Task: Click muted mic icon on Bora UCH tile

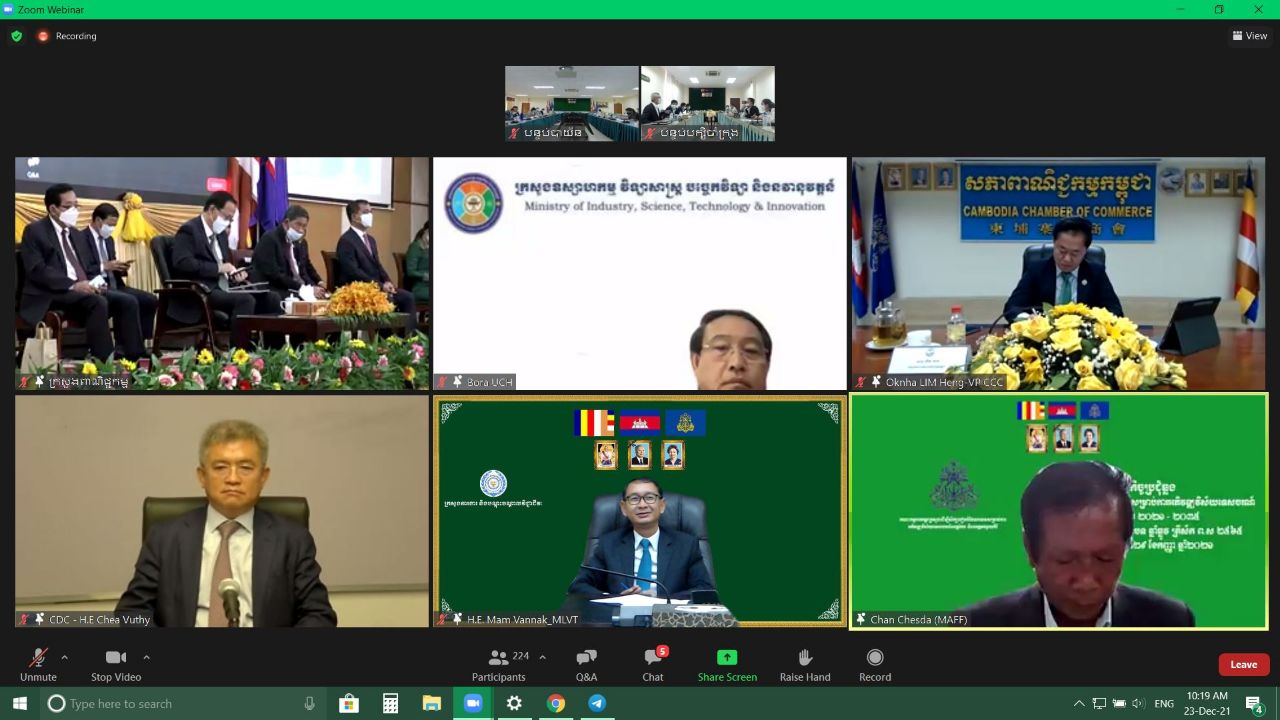Action: [442, 382]
